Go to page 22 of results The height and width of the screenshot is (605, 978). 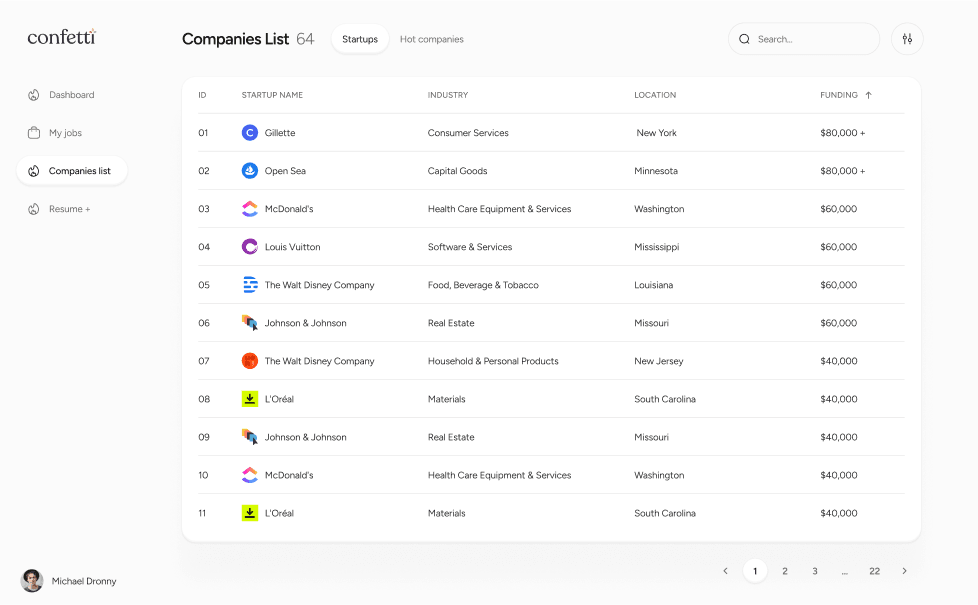click(874, 570)
